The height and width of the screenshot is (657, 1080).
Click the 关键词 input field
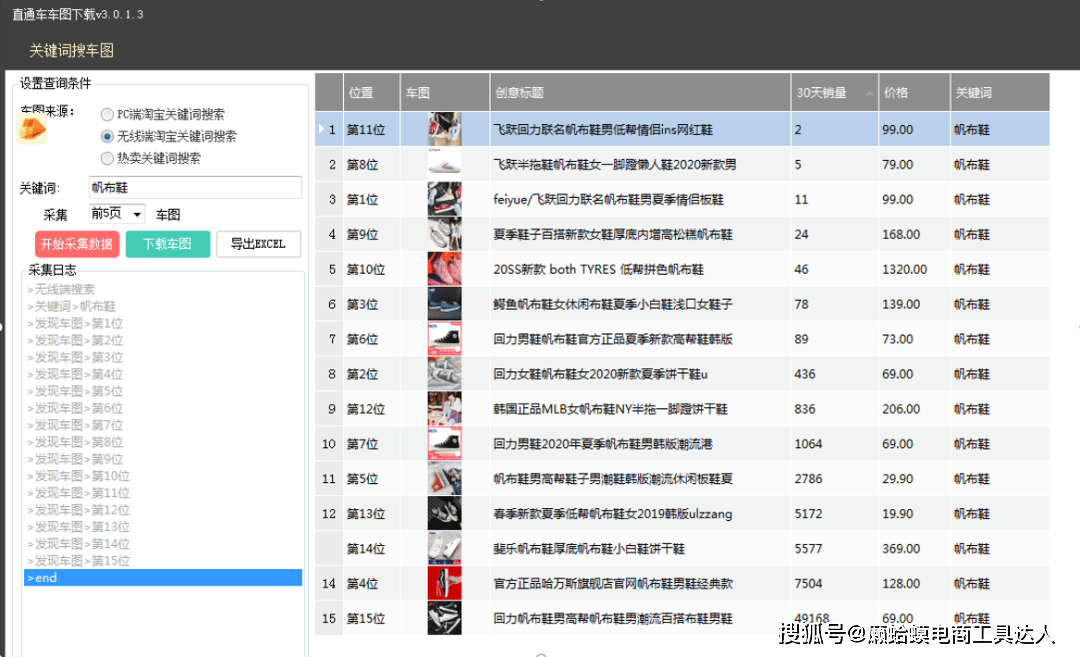[x=195, y=188]
